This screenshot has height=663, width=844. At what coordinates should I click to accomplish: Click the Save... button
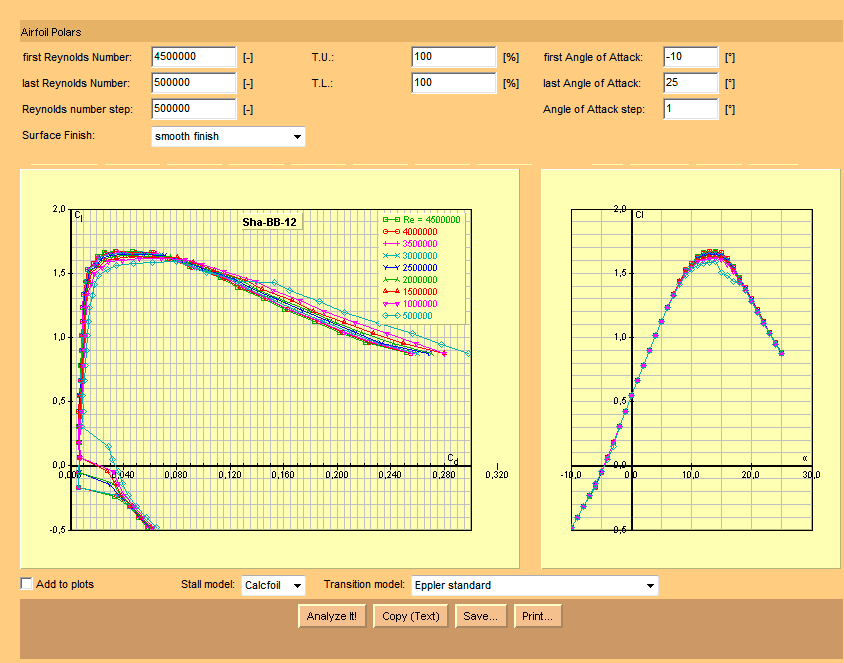(x=481, y=616)
